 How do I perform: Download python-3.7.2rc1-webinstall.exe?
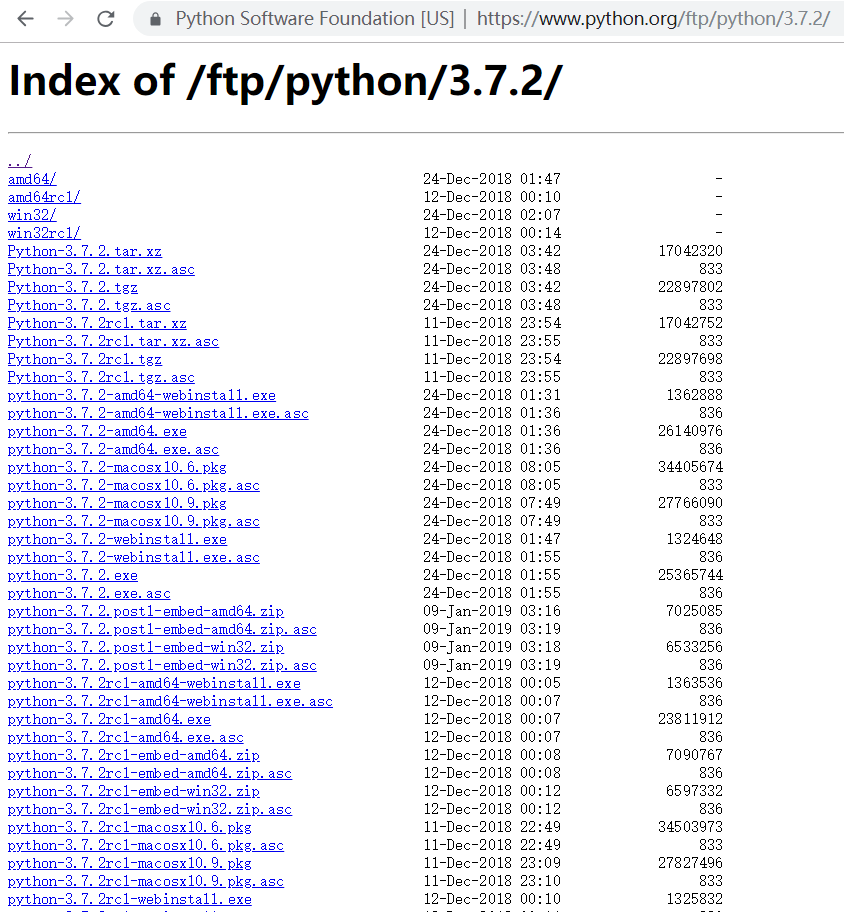(130, 900)
